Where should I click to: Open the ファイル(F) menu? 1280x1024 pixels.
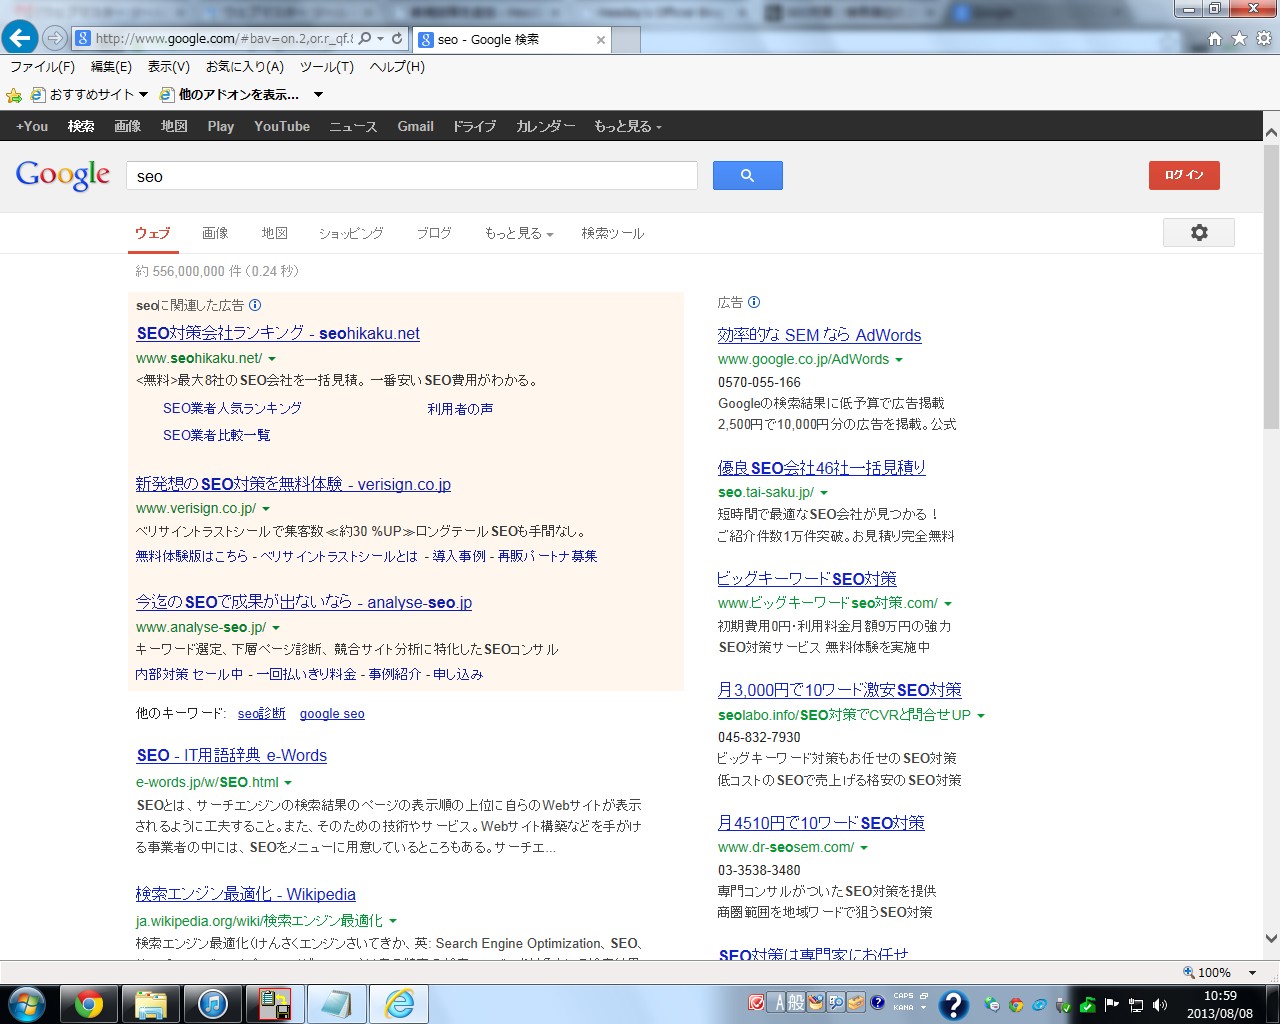42,67
